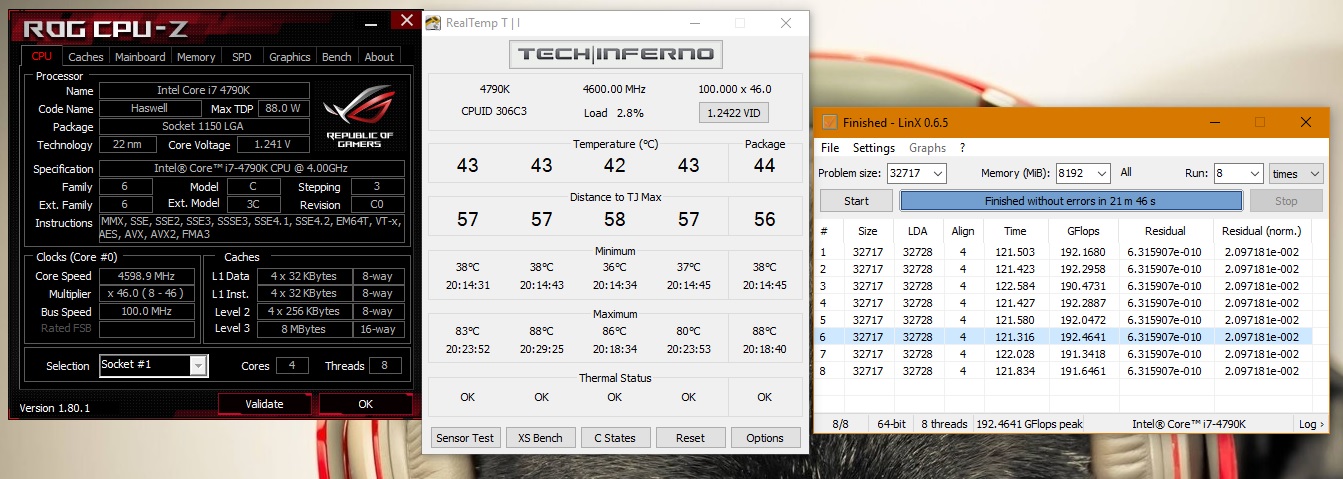Viewport: 1343px width, 479px height.
Task: Select LinX result row with 192.2887 GFlops
Action: tap(1065, 303)
